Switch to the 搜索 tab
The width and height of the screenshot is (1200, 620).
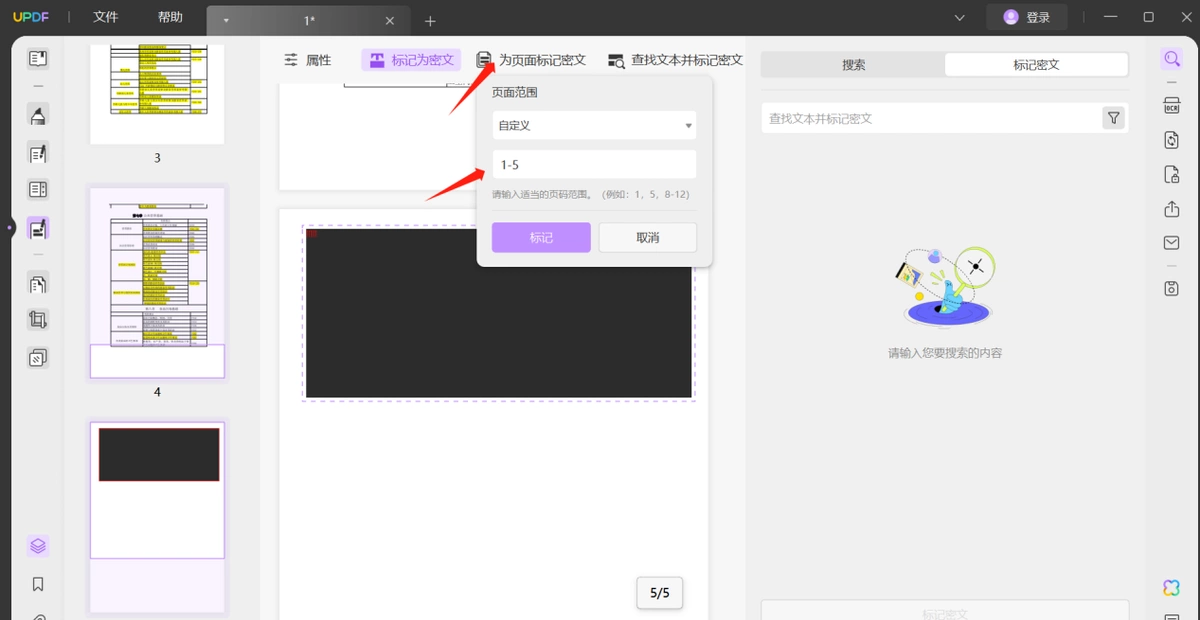tap(854, 65)
